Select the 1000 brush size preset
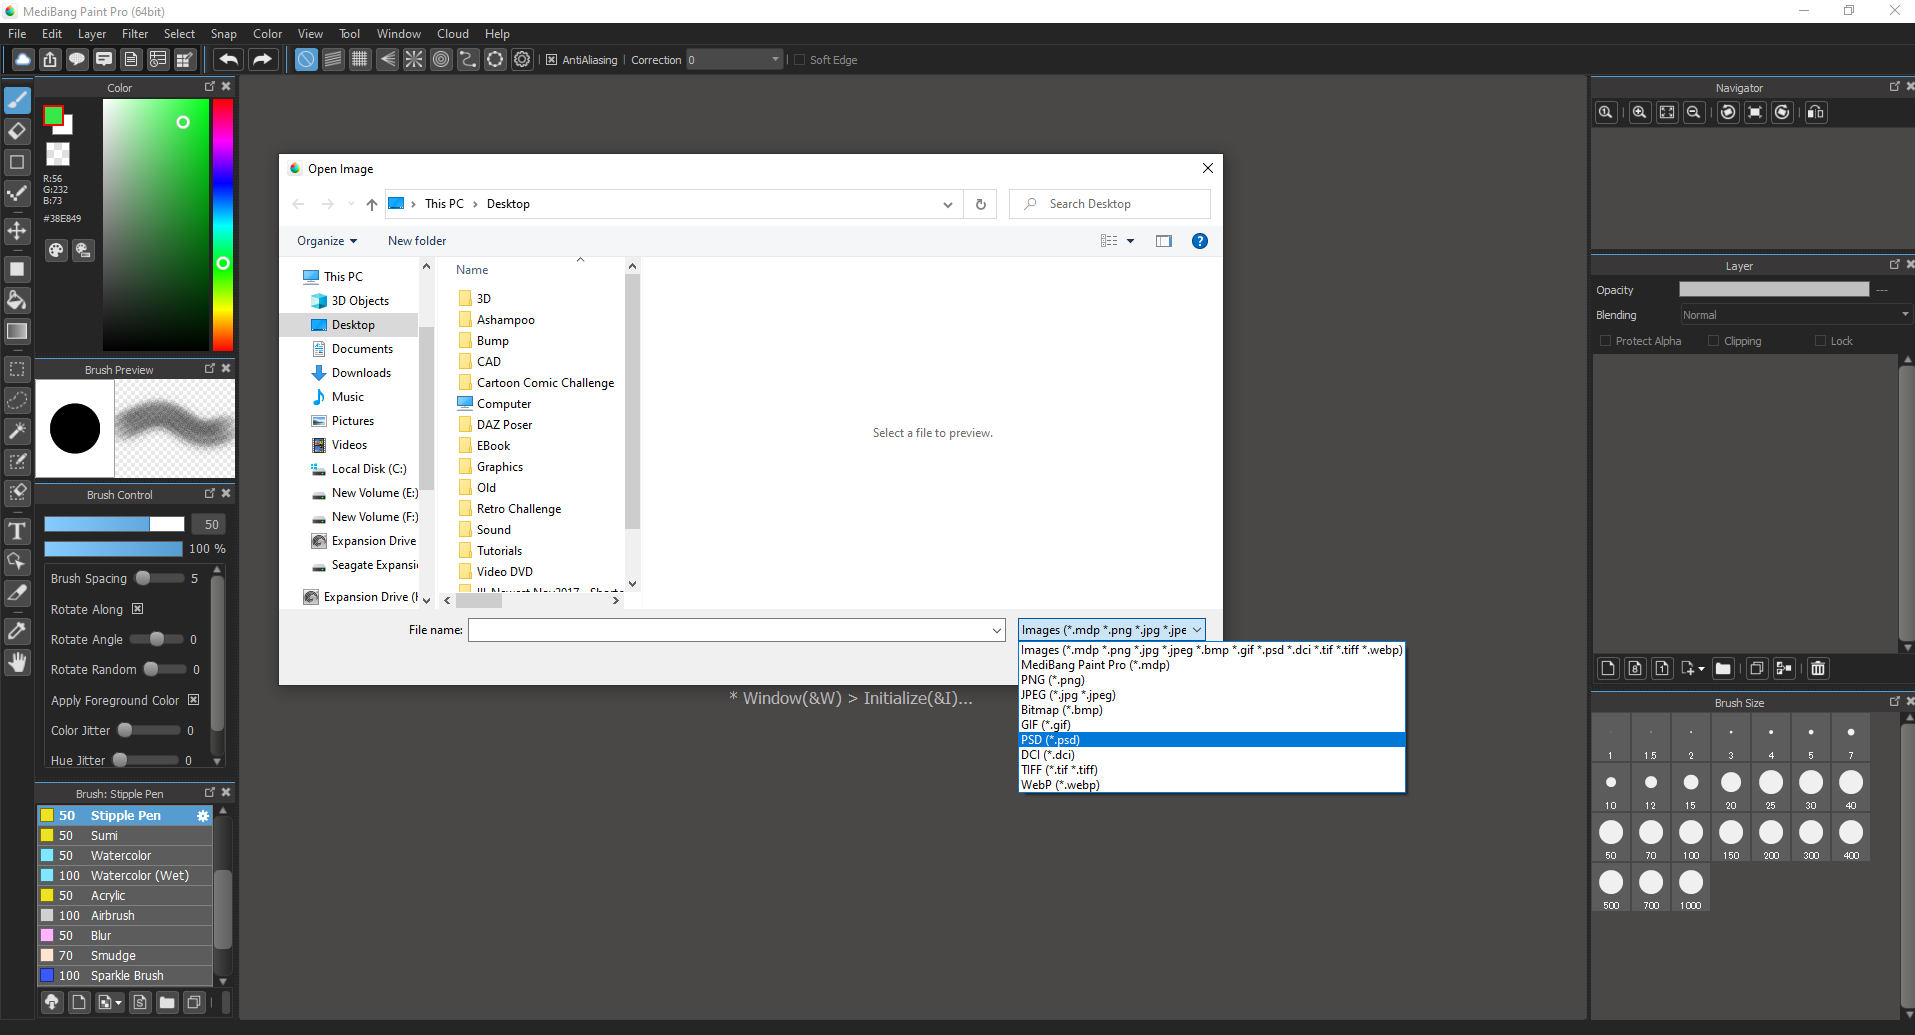Viewport: 1915px width, 1035px height. tap(1691, 887)
